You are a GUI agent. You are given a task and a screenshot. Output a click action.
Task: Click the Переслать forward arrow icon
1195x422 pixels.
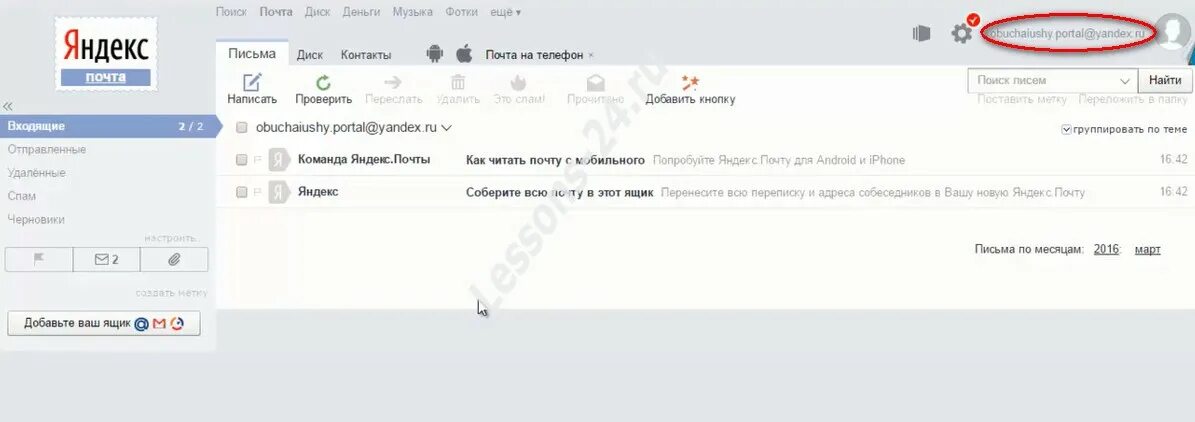pos(393,82)
